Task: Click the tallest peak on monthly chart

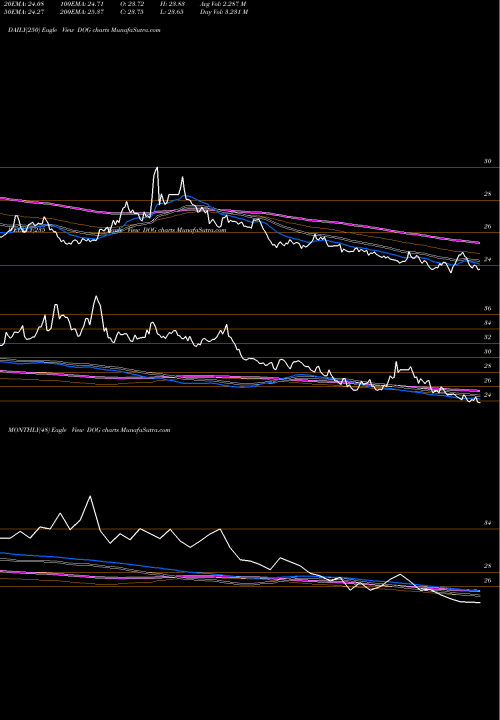Action: coord(90,497)
